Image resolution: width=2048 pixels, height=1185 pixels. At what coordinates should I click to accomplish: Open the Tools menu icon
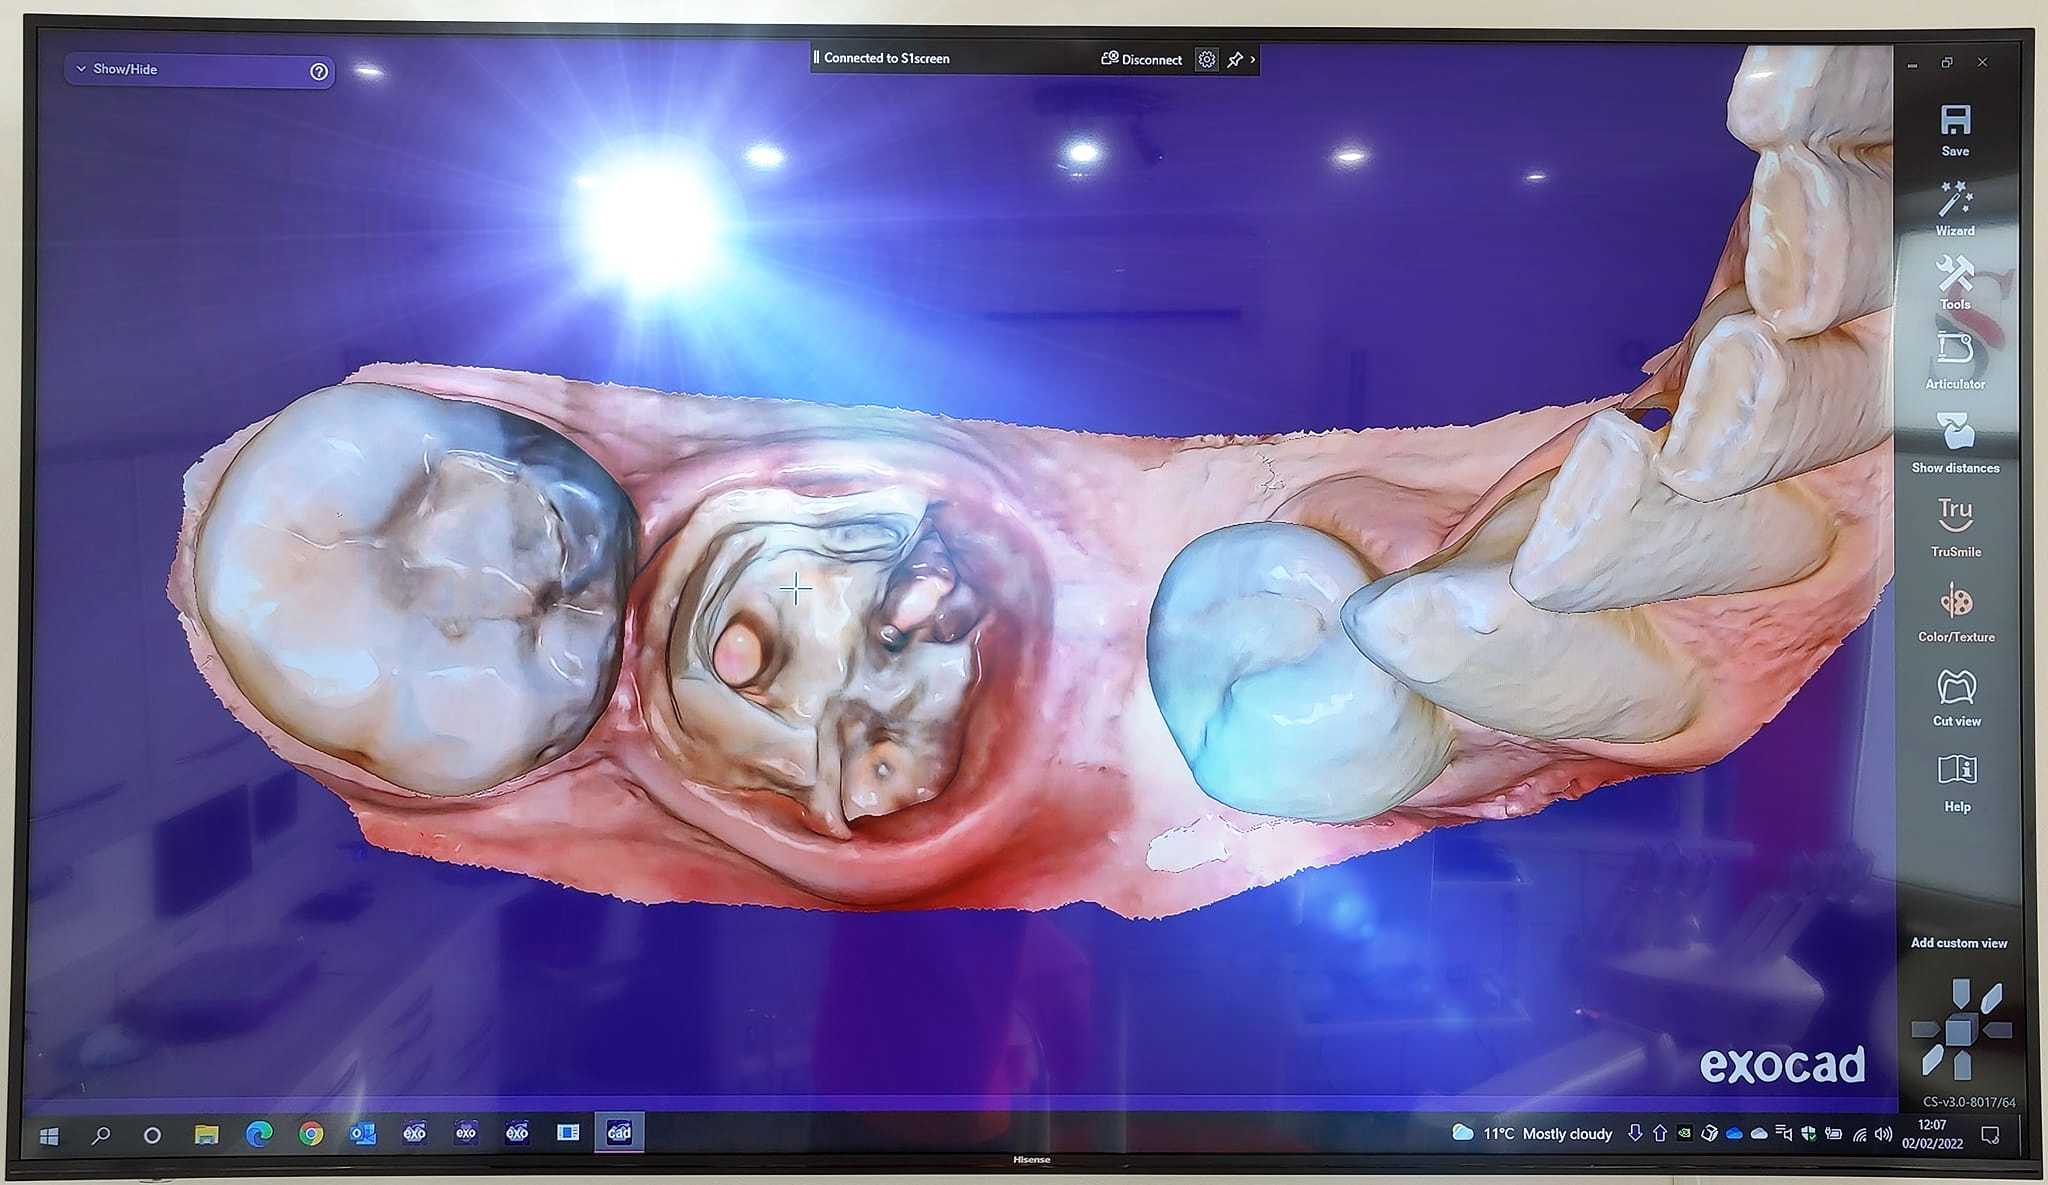[x=1955, y=273]
